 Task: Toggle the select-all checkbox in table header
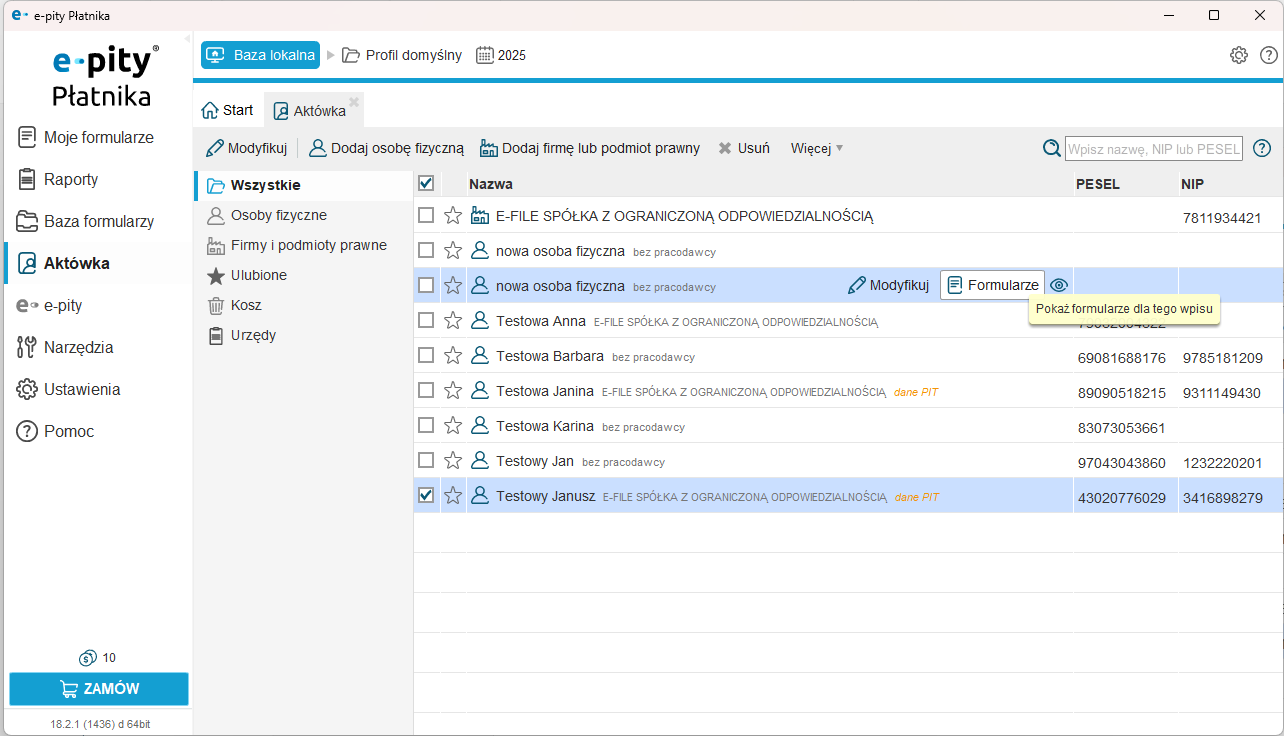(x=426, y=183)
